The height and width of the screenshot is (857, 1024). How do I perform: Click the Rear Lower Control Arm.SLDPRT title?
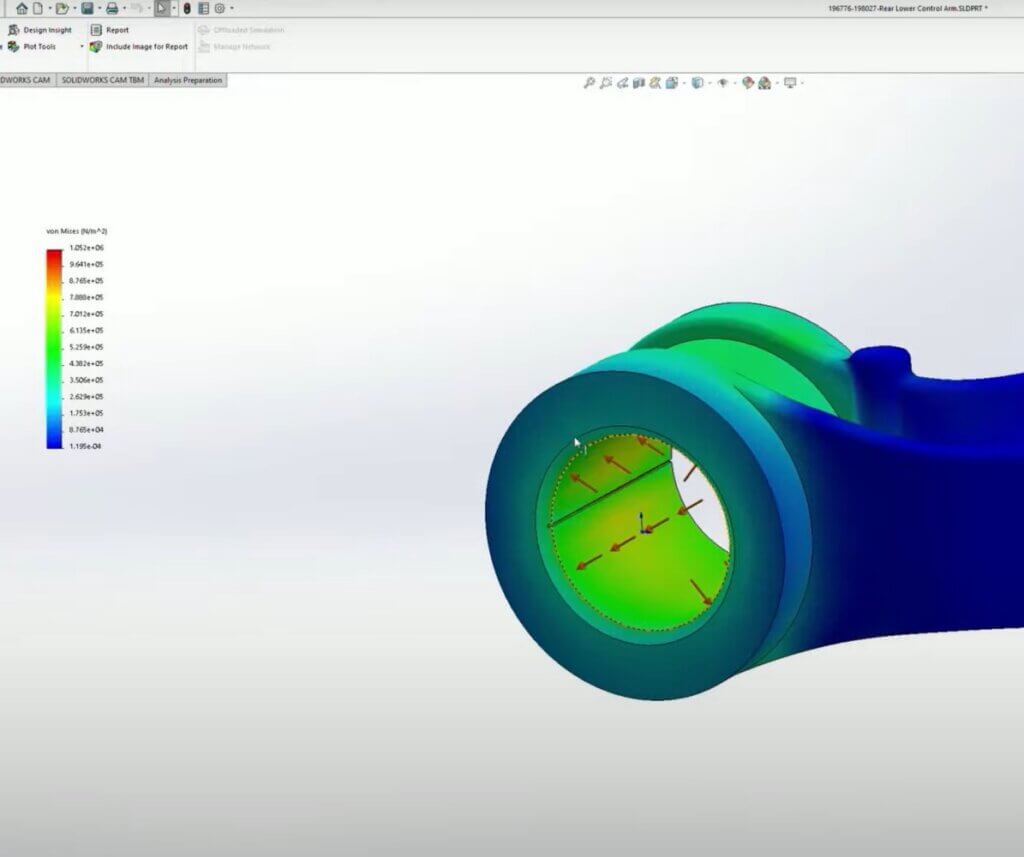[x=908, y=8]
